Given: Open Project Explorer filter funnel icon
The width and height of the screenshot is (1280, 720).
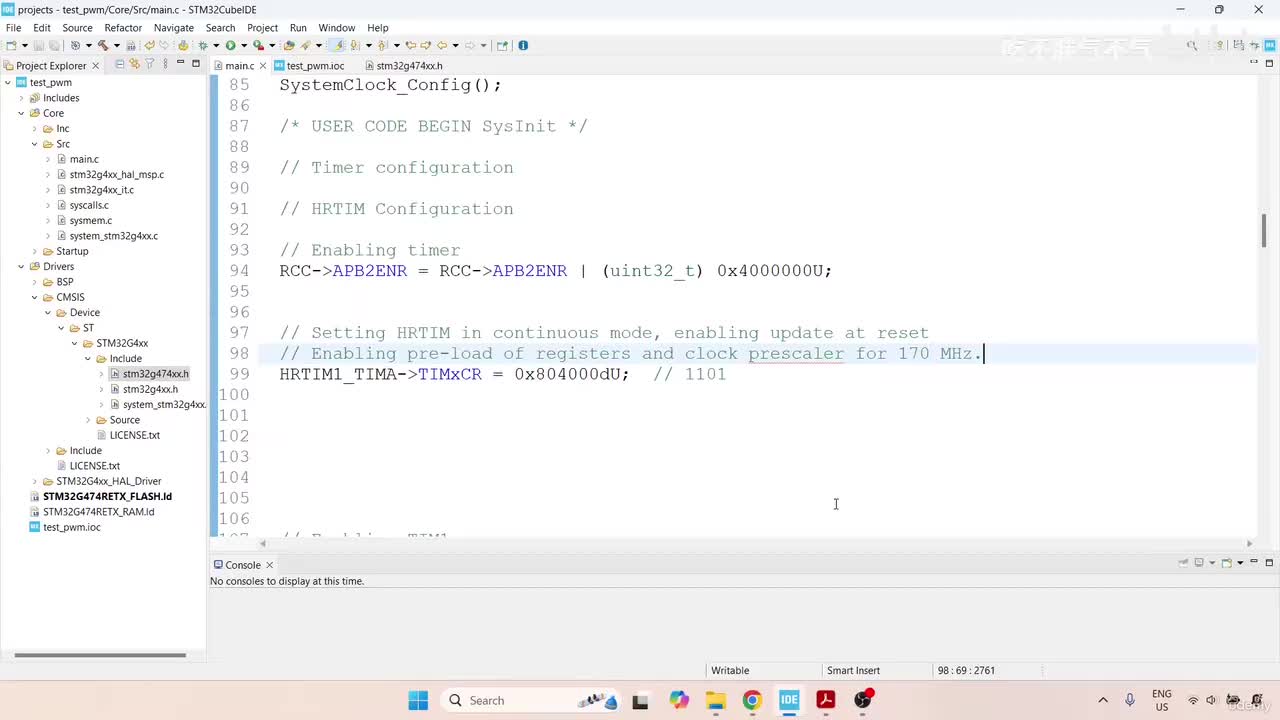Looking at the screenshot, I should 150,64.
